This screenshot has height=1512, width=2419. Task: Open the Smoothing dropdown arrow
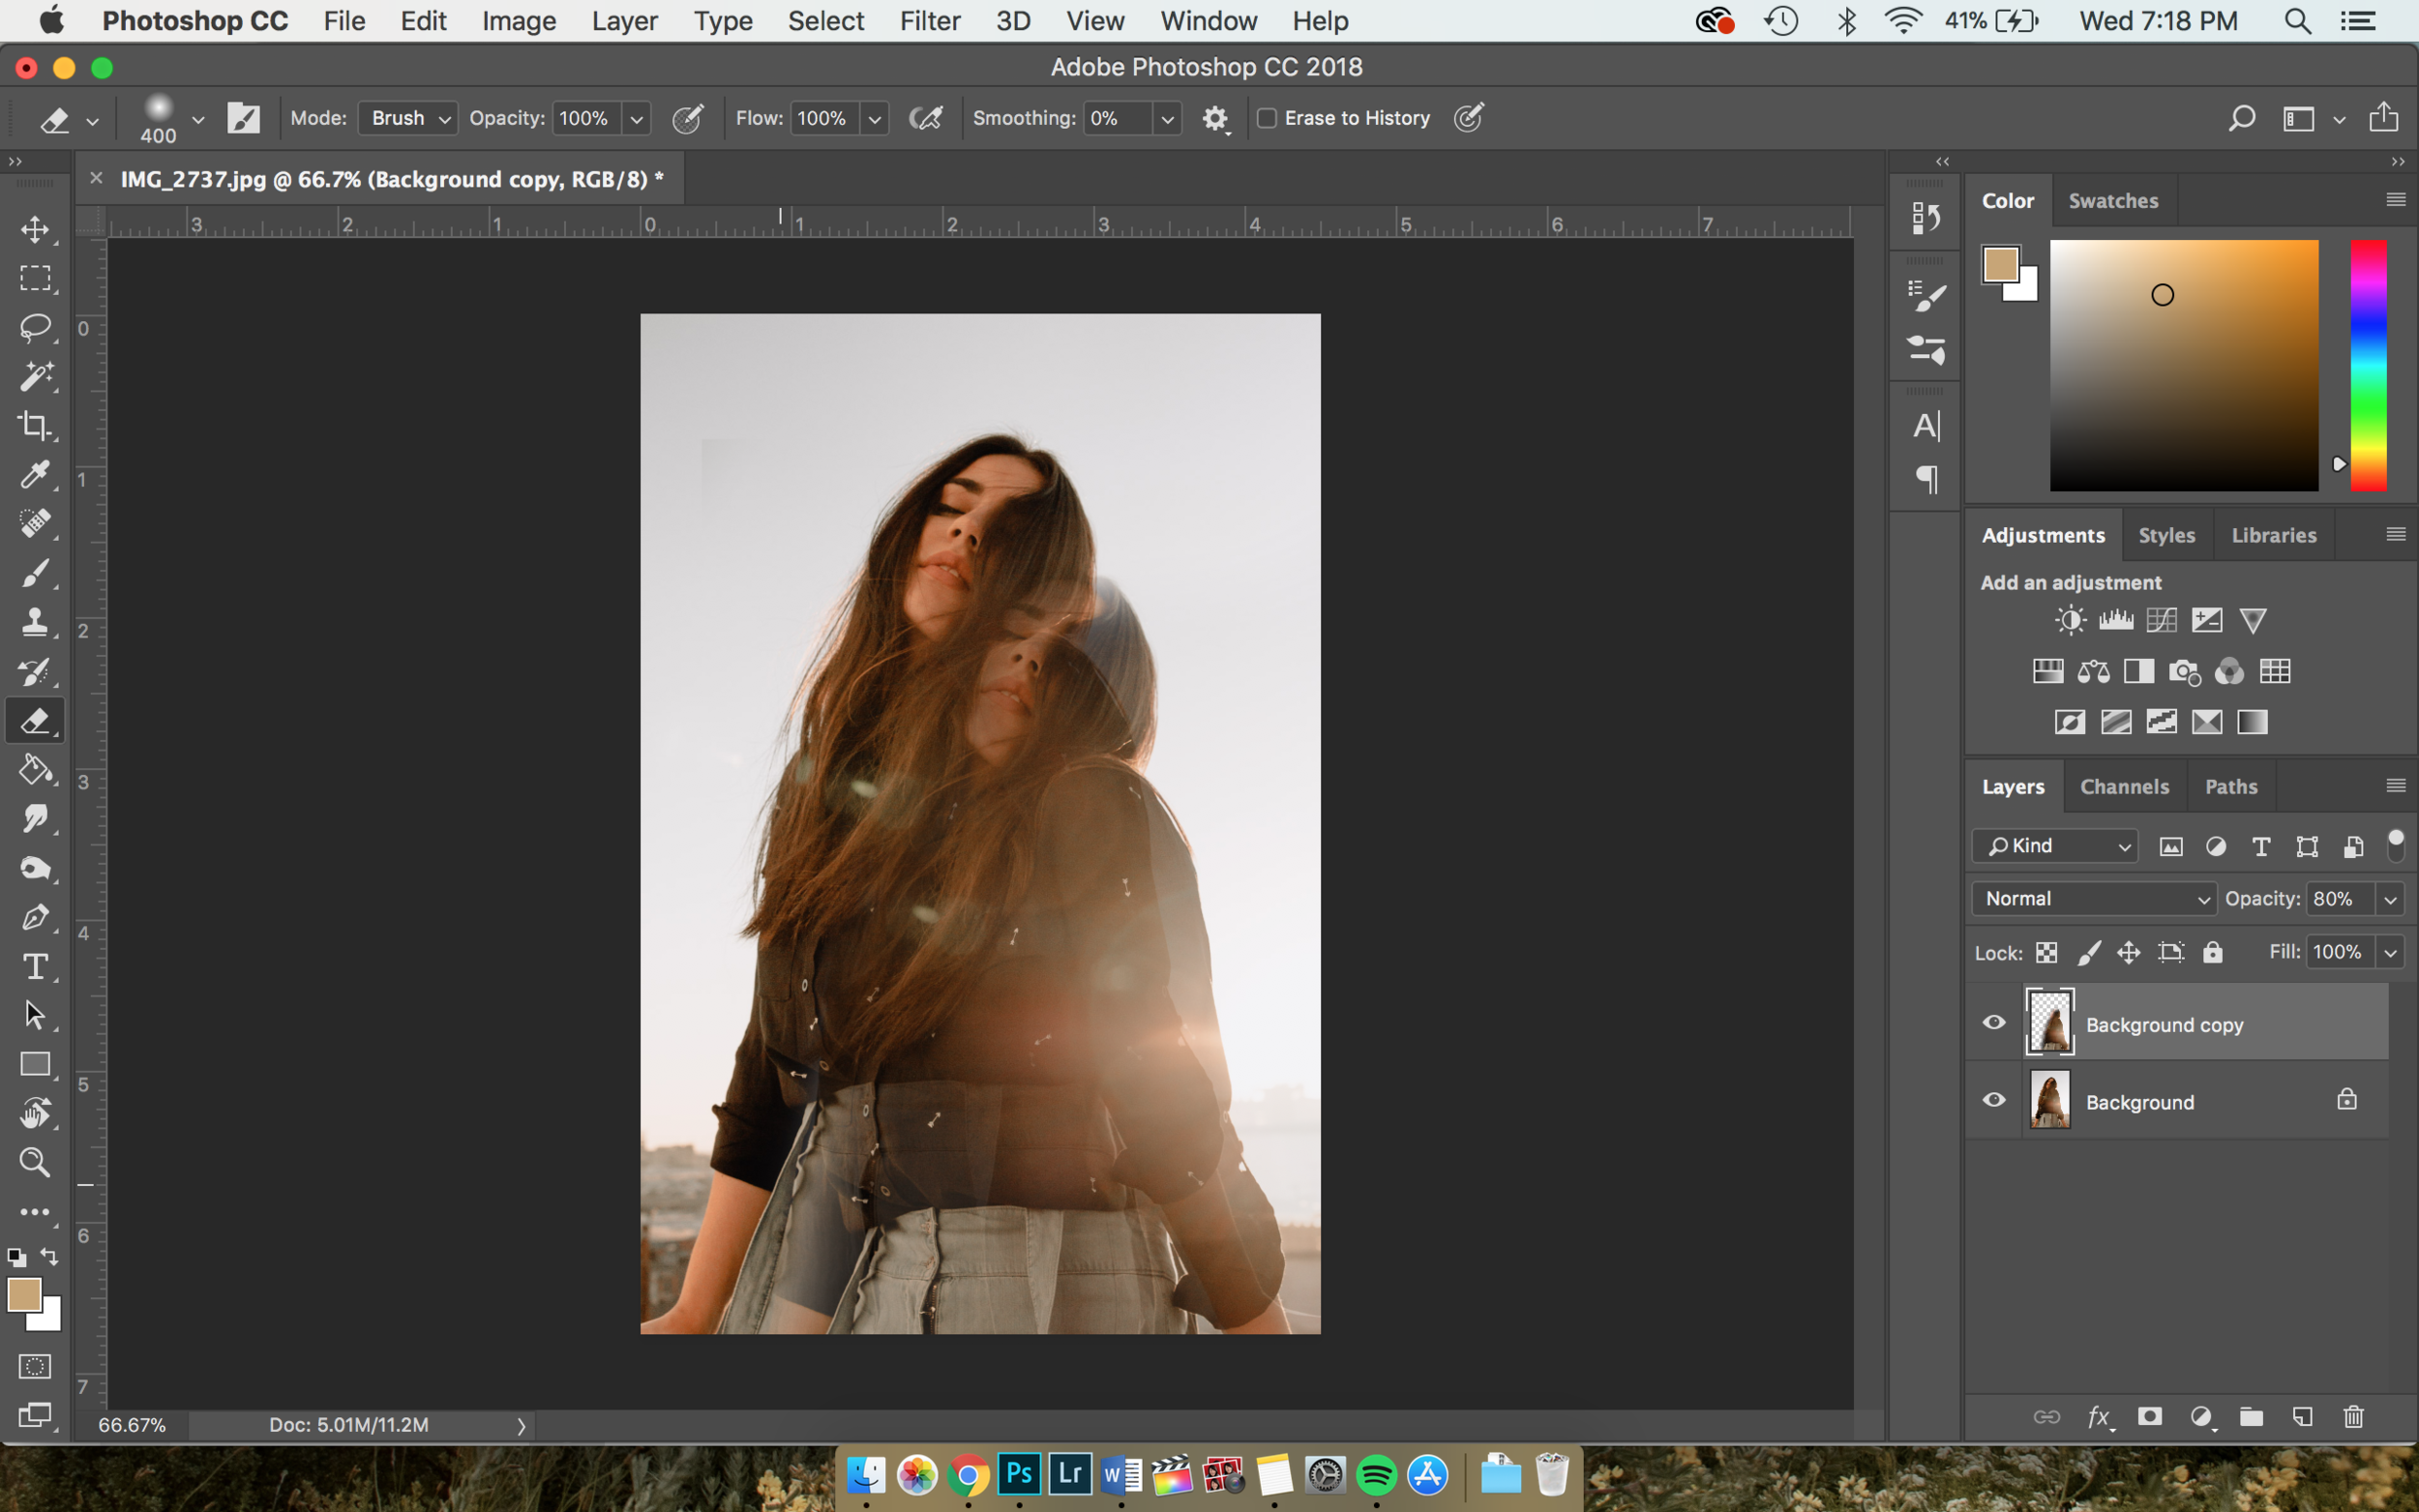click(1167, 119)
